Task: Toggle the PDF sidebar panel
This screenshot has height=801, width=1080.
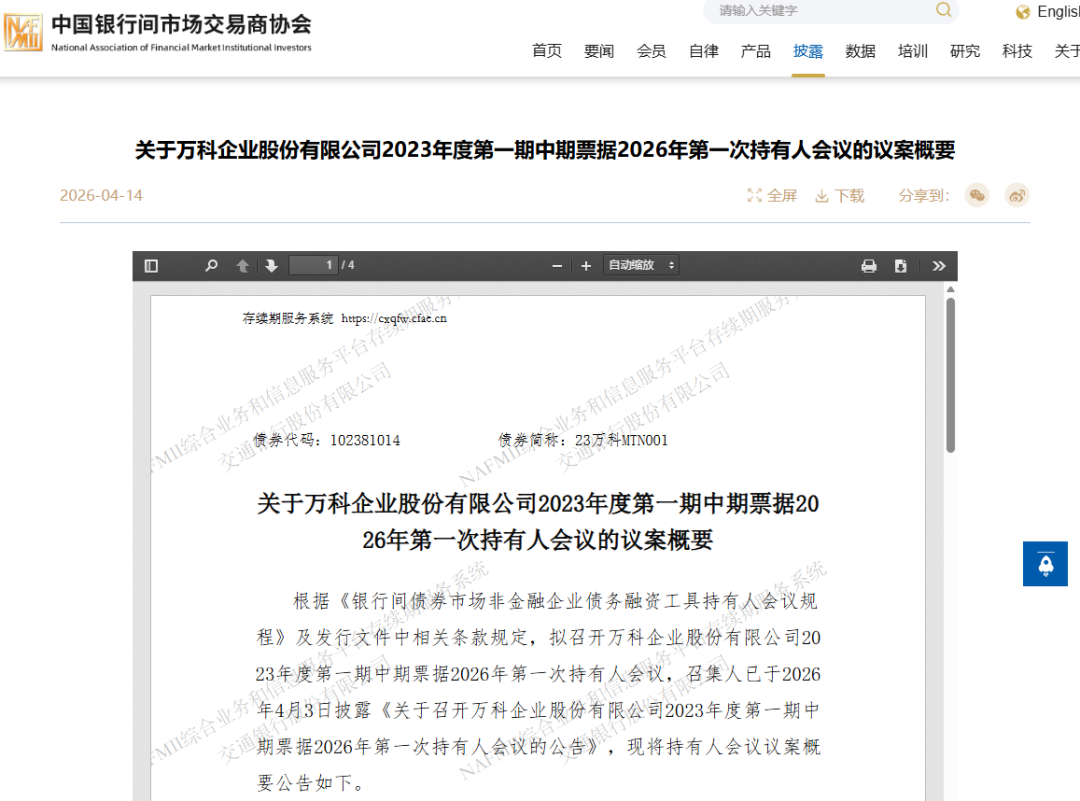Action: click(x=152, y=266)
